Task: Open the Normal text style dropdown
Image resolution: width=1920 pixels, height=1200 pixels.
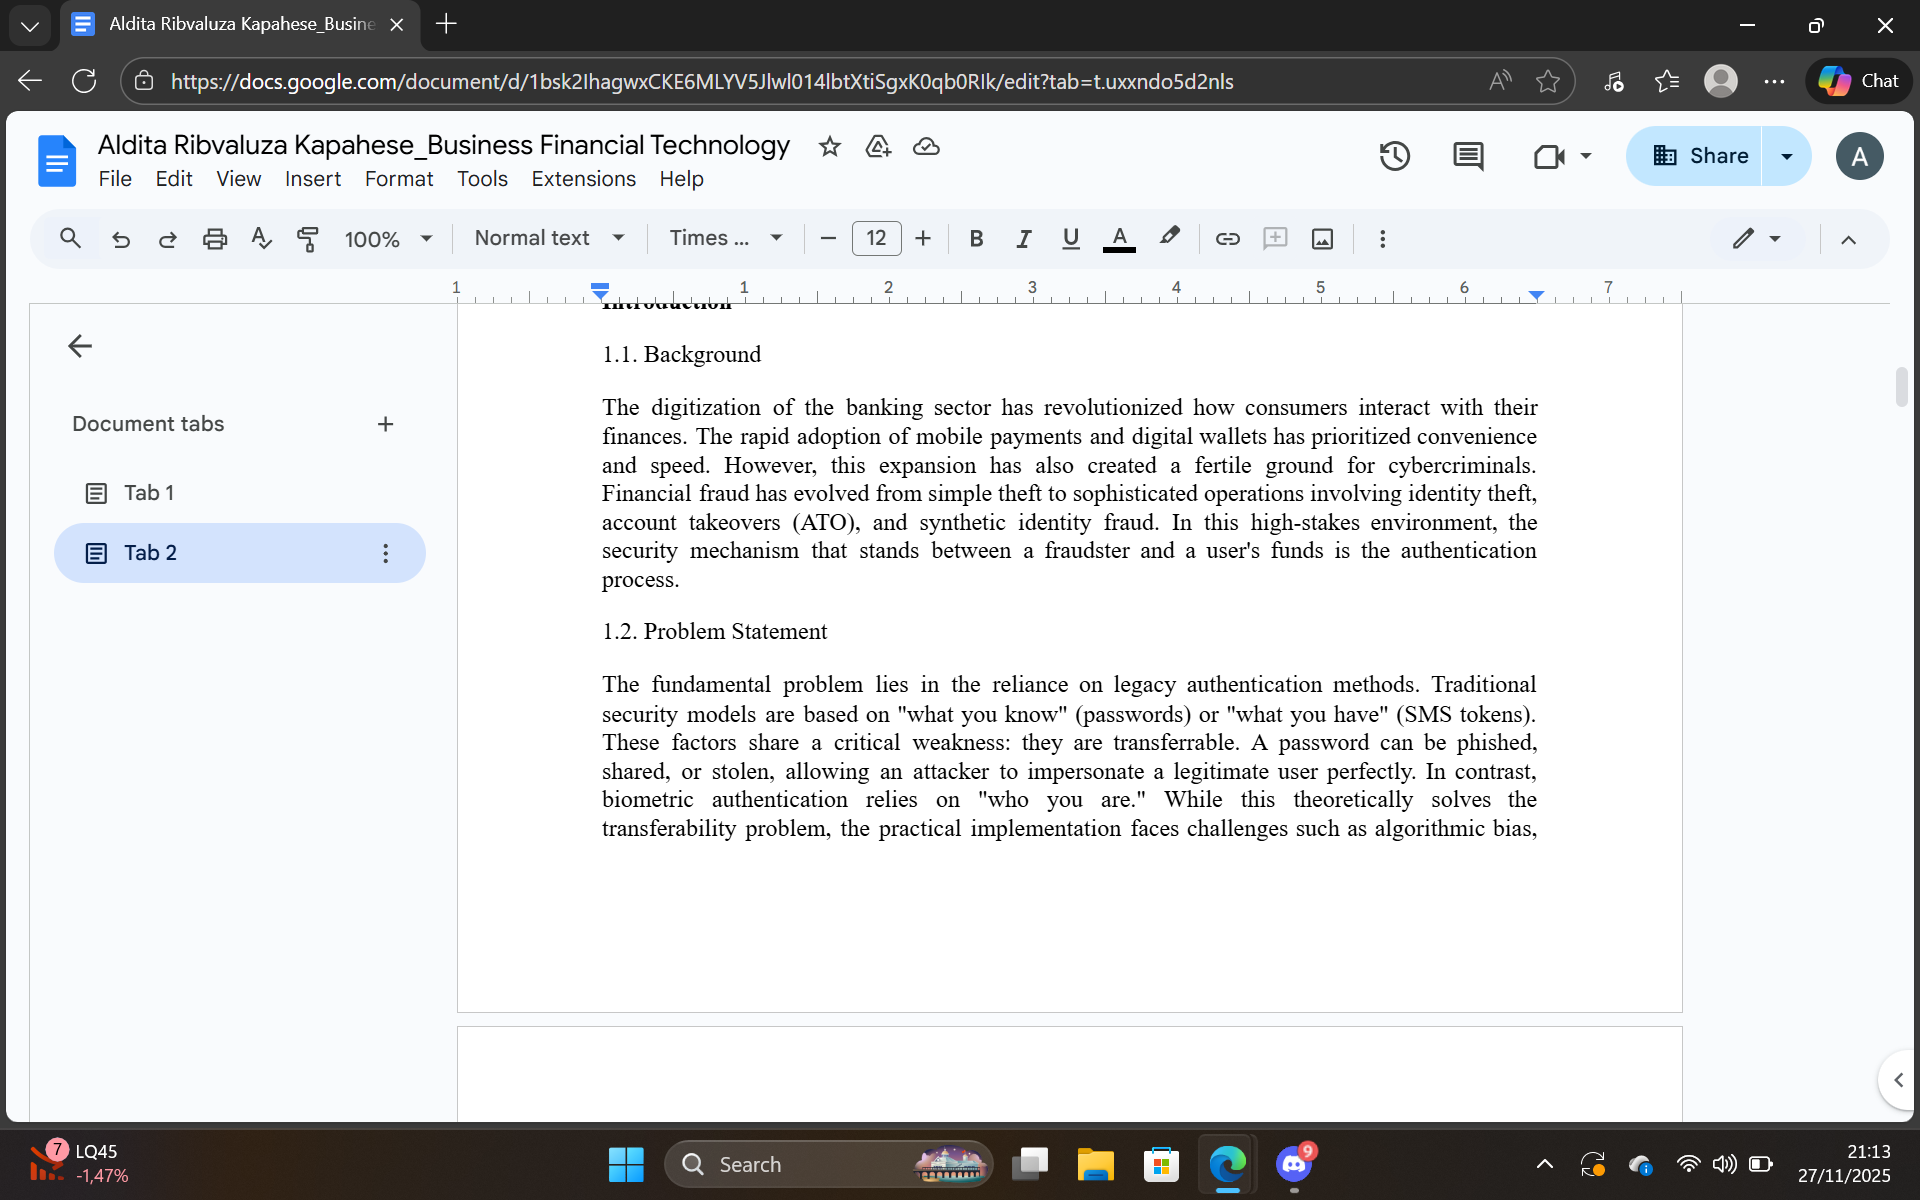Action: pyautogui.click(x=549, y=239)
